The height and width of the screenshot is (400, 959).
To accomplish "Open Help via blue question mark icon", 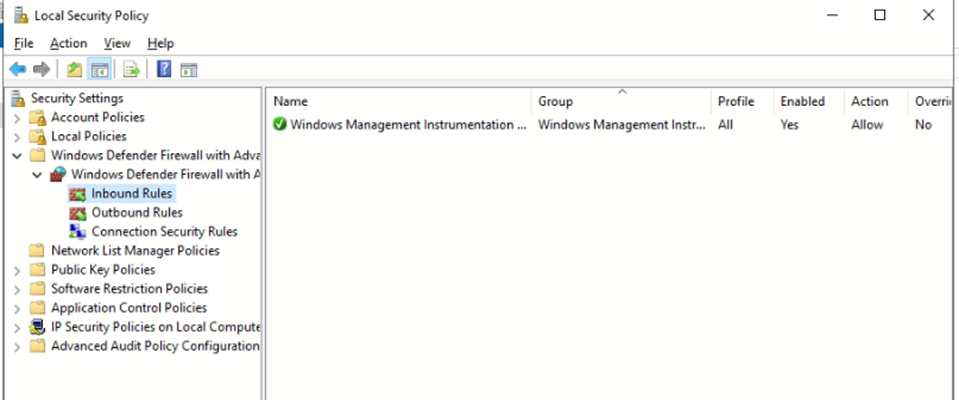I will pyautogui.click(x=163, y=69).
